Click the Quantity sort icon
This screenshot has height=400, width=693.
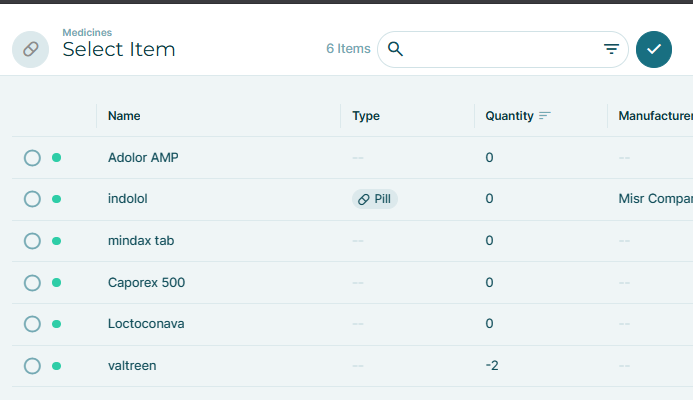click(x=544, y=116)
